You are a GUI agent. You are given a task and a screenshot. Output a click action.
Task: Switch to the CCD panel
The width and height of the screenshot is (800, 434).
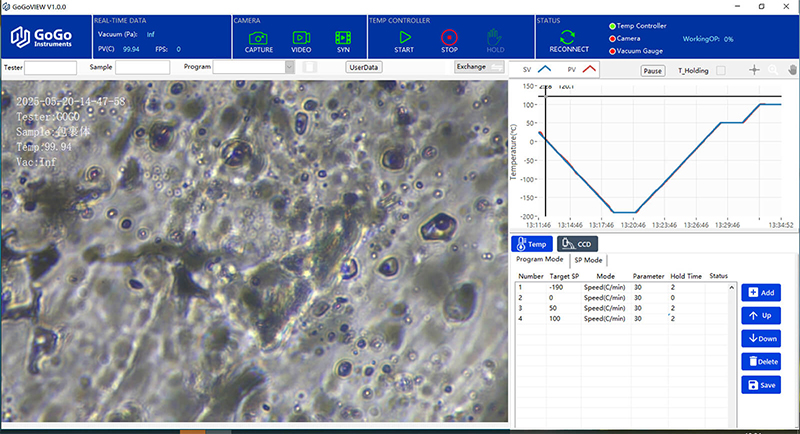click(x=576, y=243)
